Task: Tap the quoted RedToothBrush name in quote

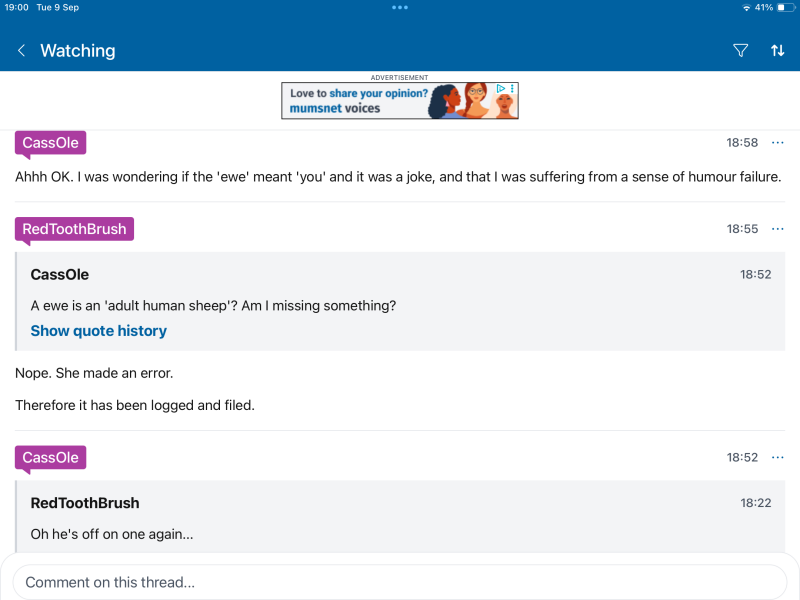Action: click(85, 503)
